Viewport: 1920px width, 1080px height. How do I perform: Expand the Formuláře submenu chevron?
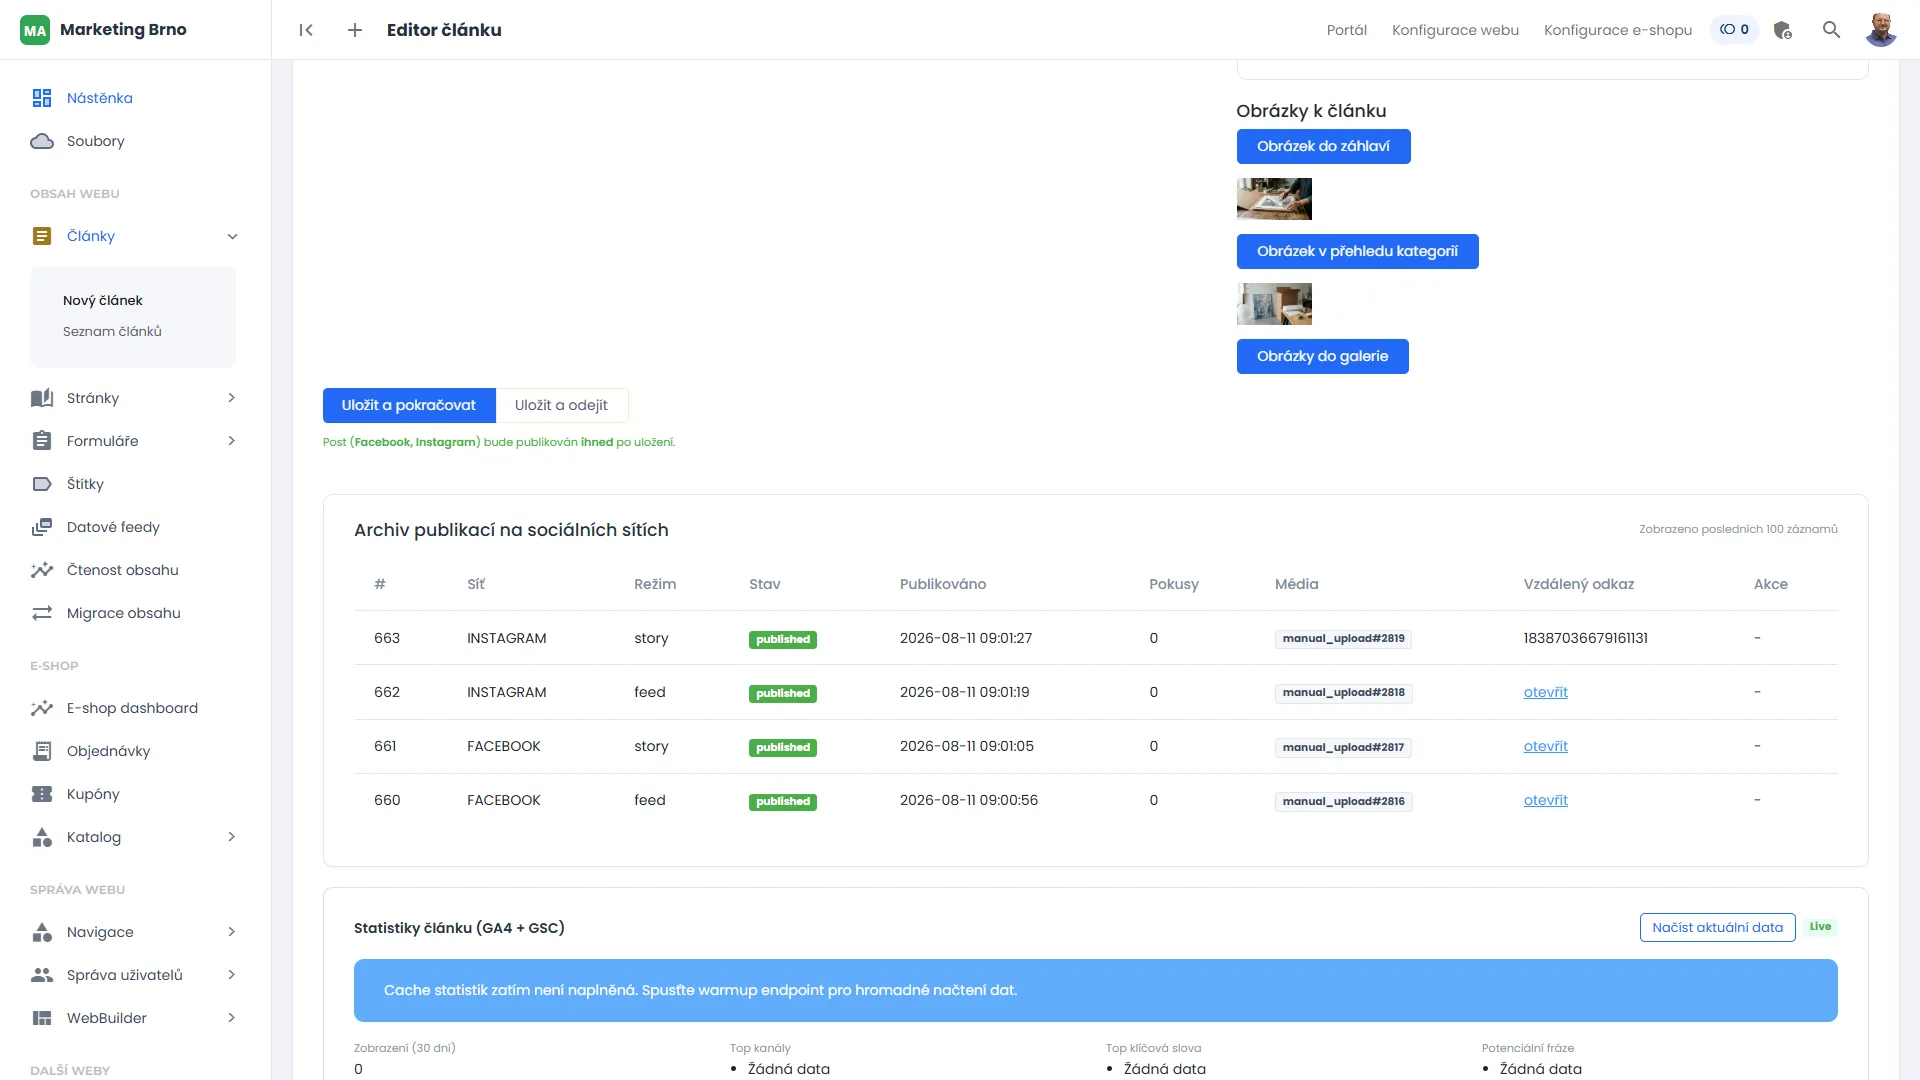232,441
